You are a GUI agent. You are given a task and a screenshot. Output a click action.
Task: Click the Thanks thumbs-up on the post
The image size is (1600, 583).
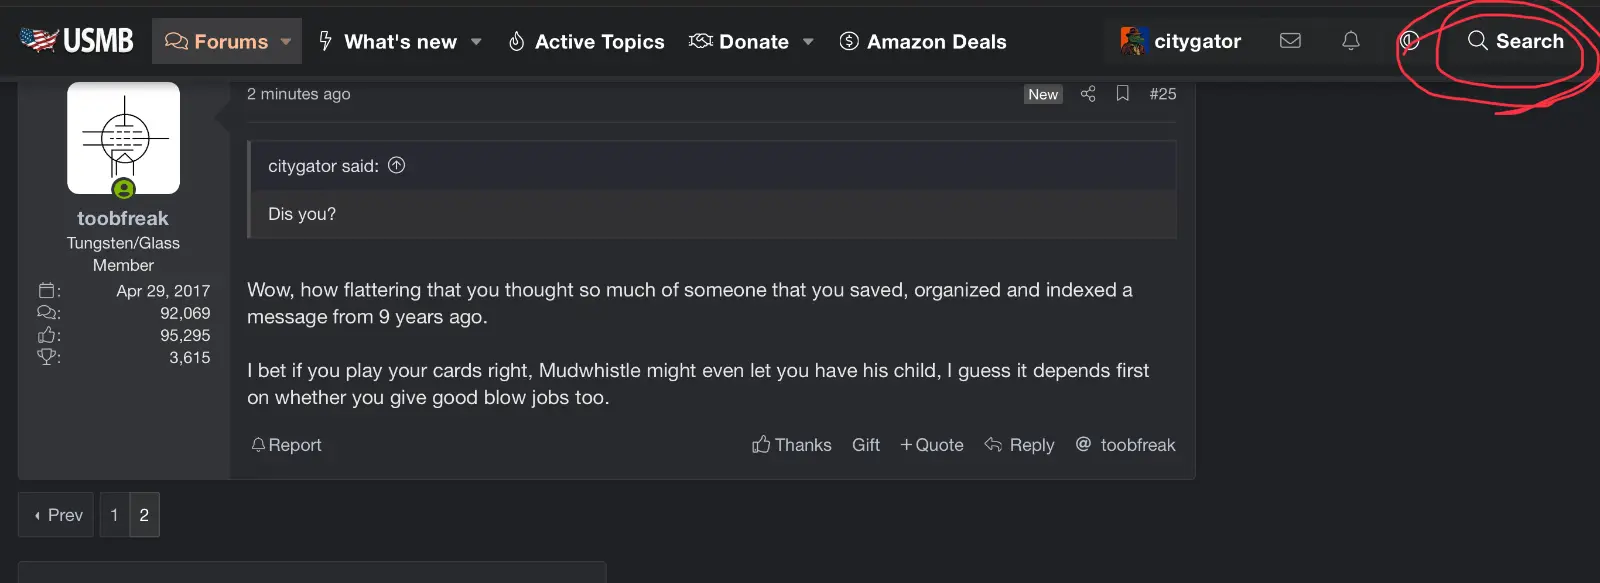[791, 445]
